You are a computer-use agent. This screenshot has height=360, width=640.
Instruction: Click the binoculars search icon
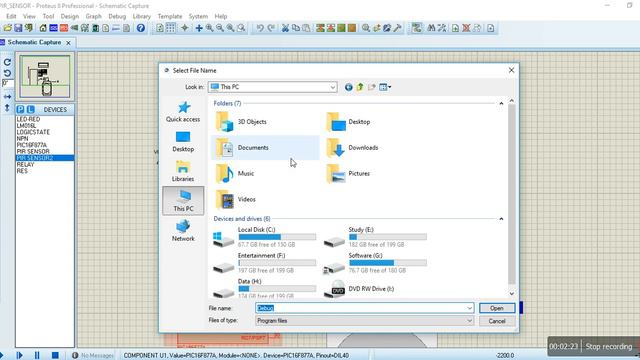tap(431, 28)
